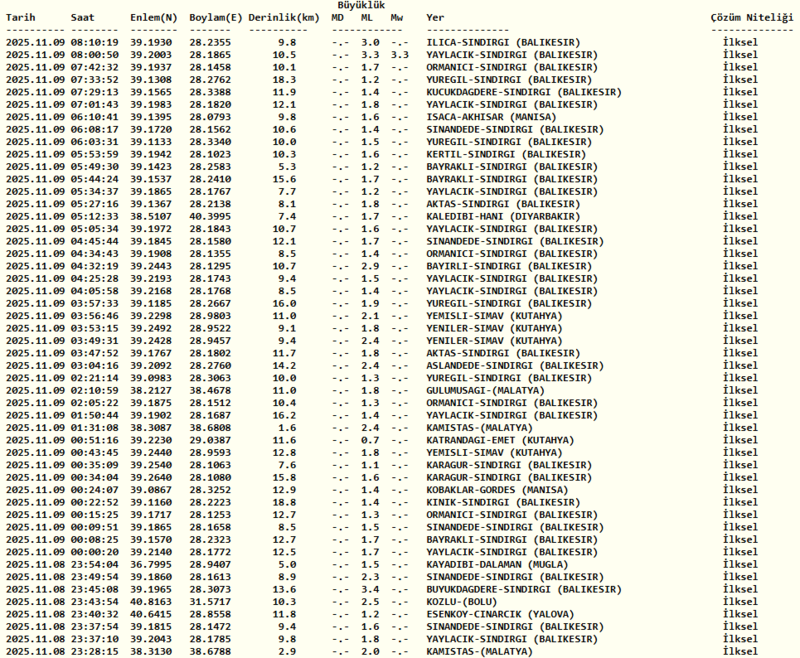Click the Tarih column header

tap(20, 17)
